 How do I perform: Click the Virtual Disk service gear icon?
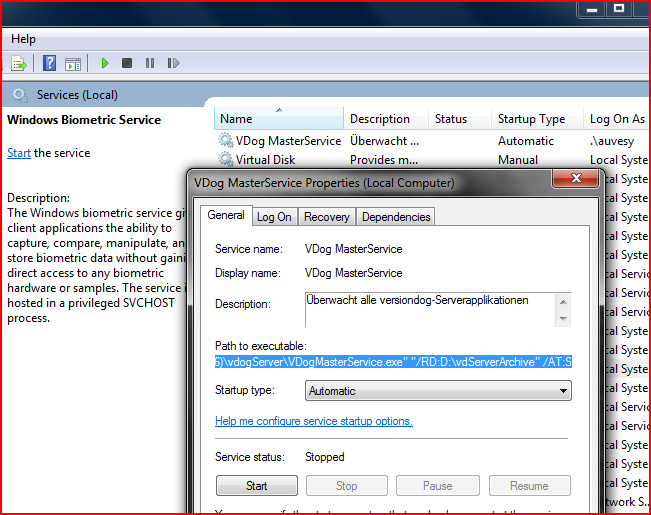coord(226,160)
